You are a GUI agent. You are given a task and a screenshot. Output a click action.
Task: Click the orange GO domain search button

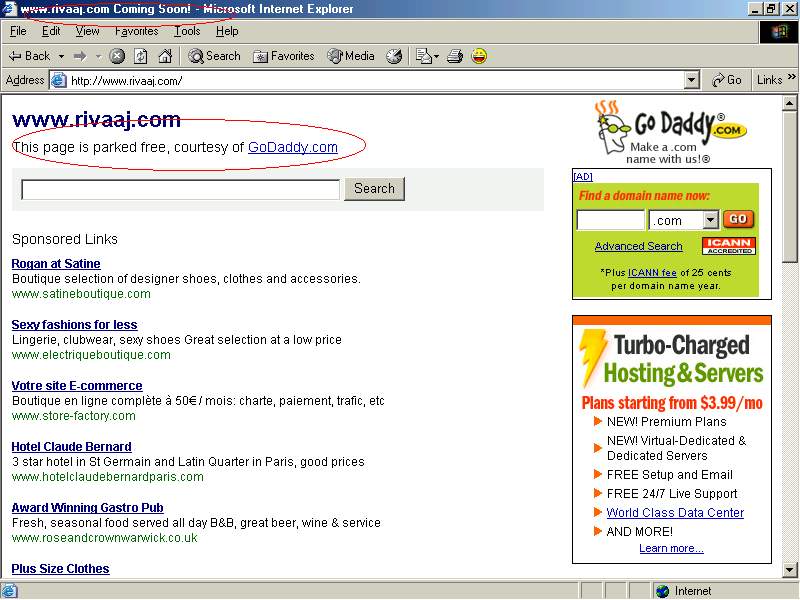[738, 219]
